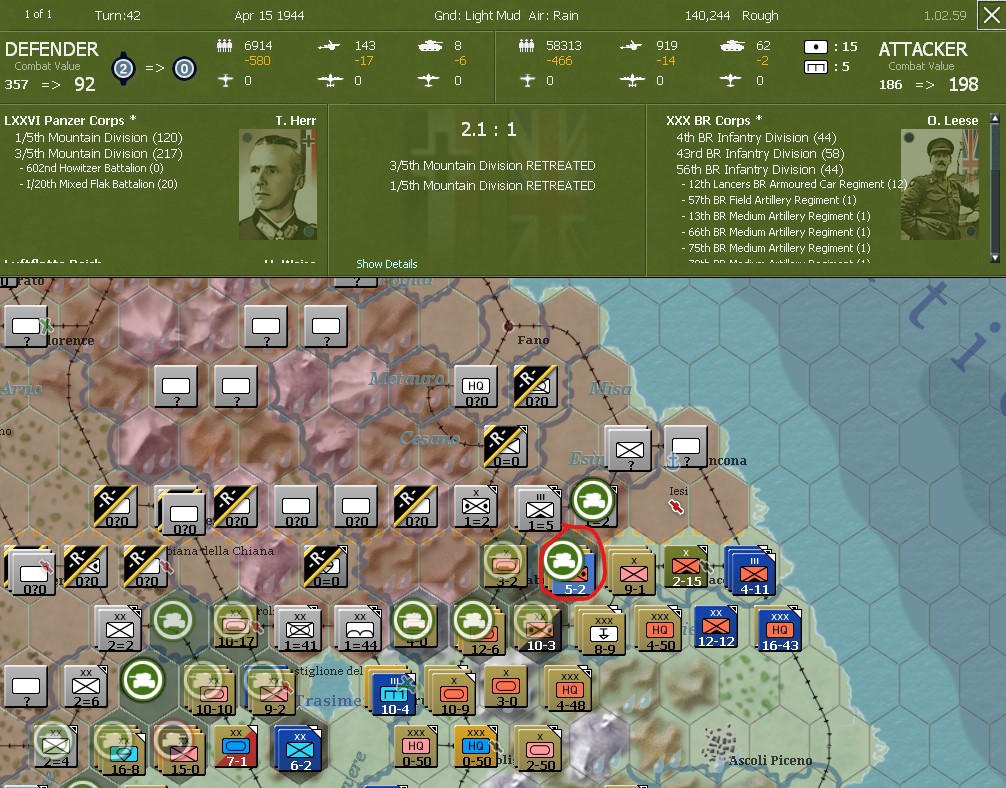The height and width of the screenshot is (788, 1006).
Task: Click O. Leese leader portrait
Action: click(940, 185)
